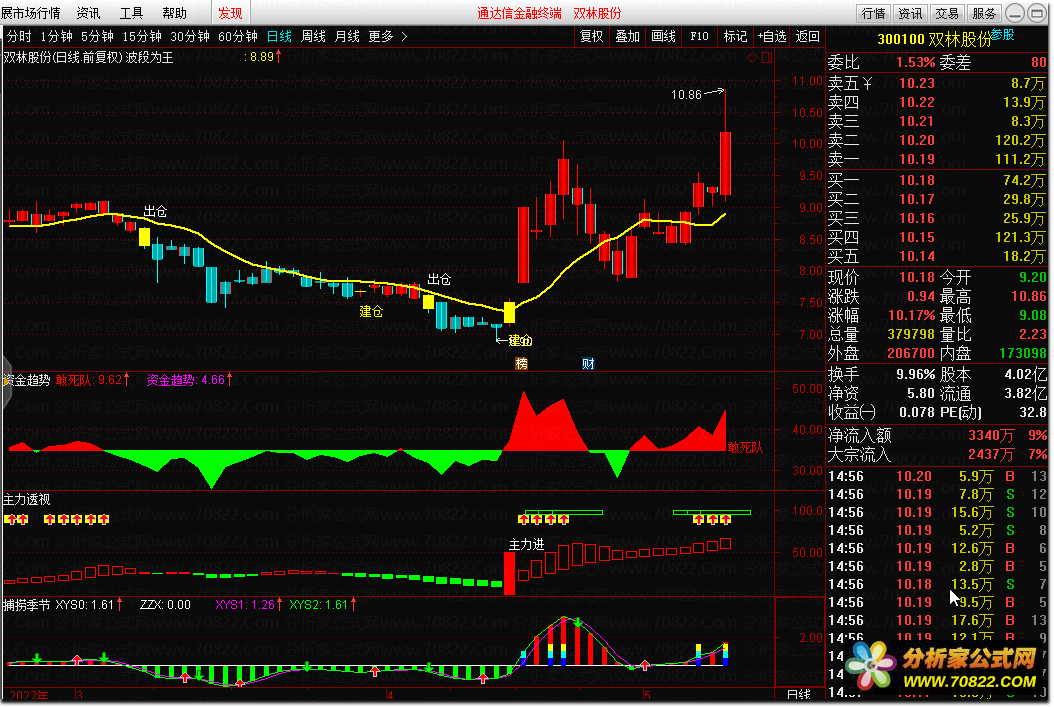The height and width of the screenshot is (707, 1054).
Task: Click the 换手 value 9.96%
Action: click(x=916, y=374)
